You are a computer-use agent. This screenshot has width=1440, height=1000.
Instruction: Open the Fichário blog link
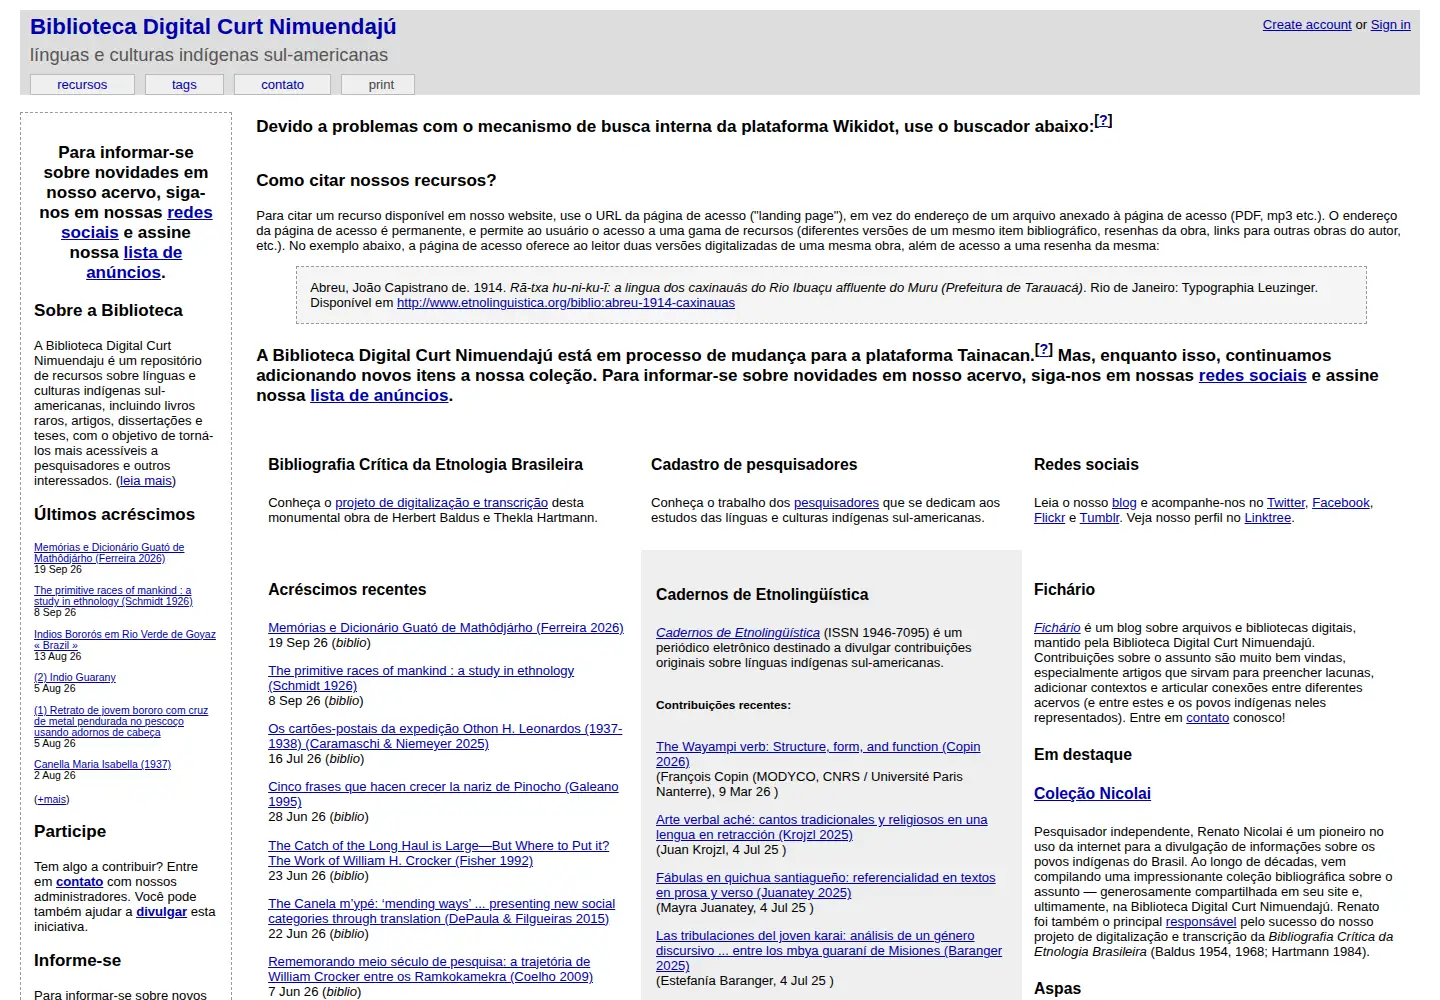point(1057,628)
